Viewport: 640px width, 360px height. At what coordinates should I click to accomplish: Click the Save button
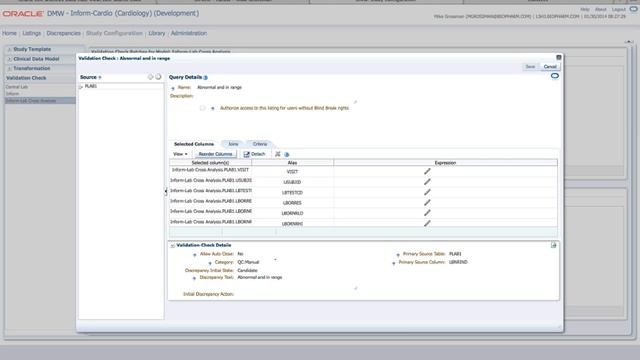click(530, 67)
